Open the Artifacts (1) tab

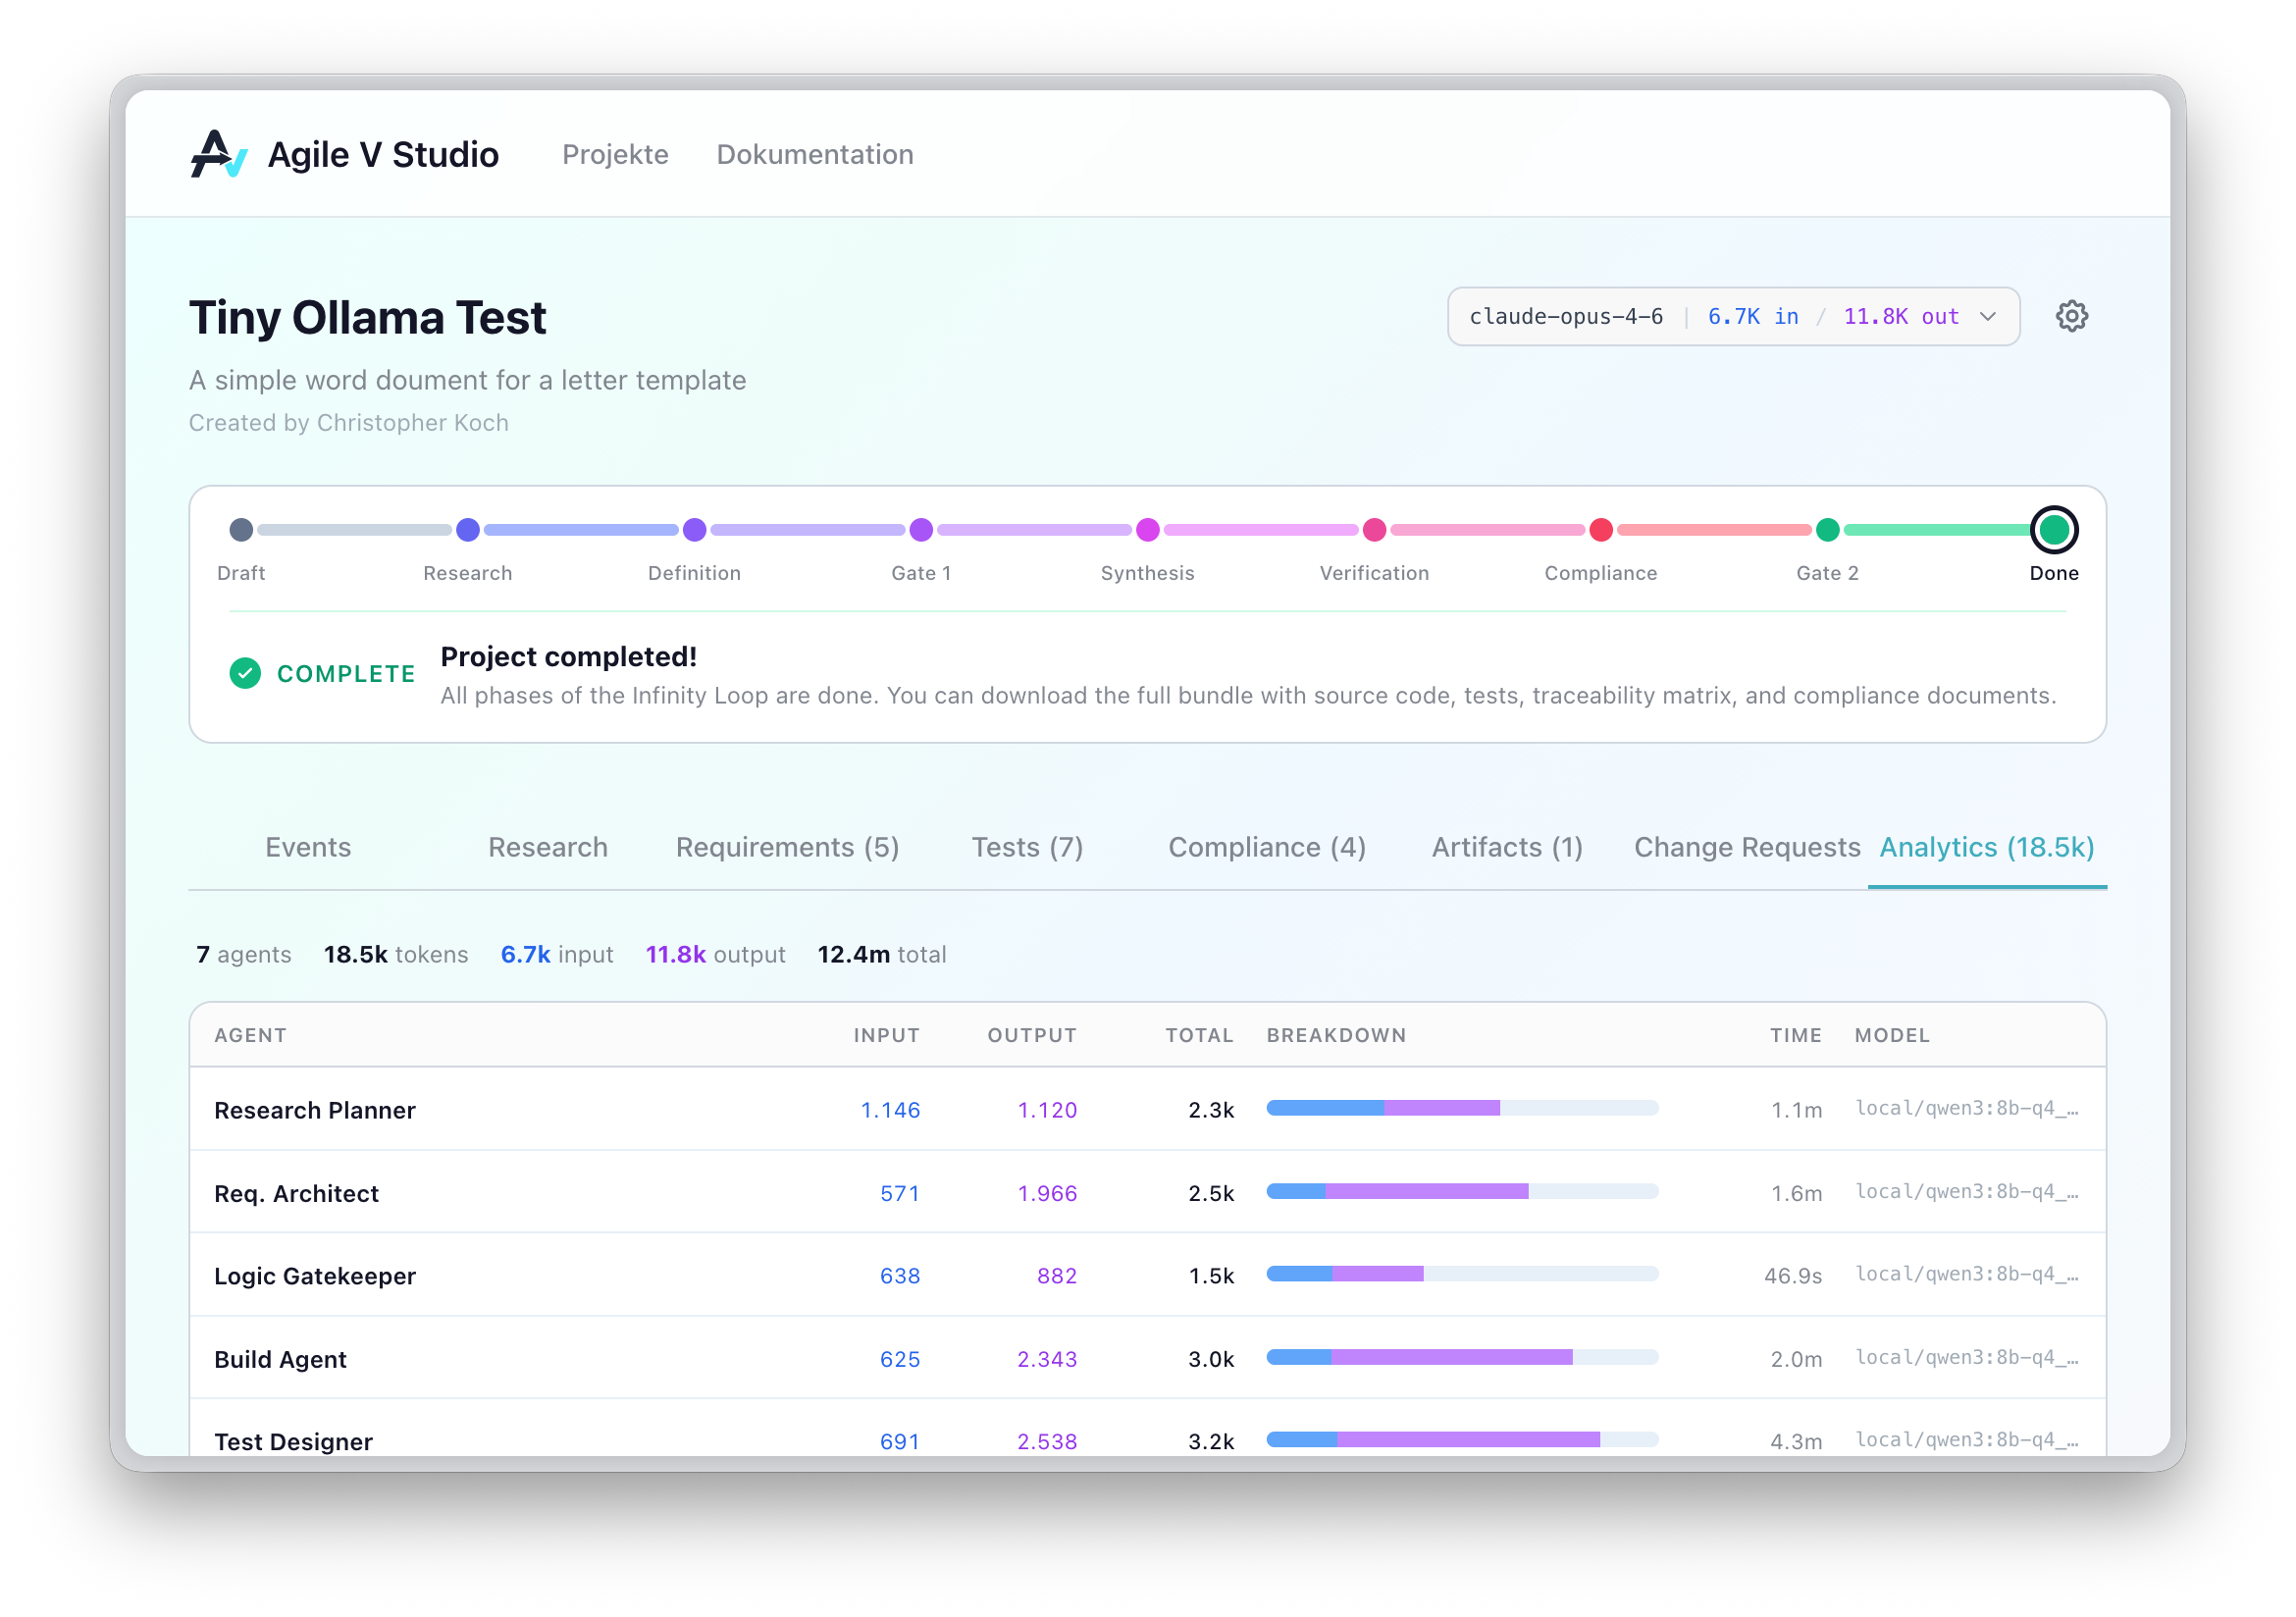point(1506,847)
